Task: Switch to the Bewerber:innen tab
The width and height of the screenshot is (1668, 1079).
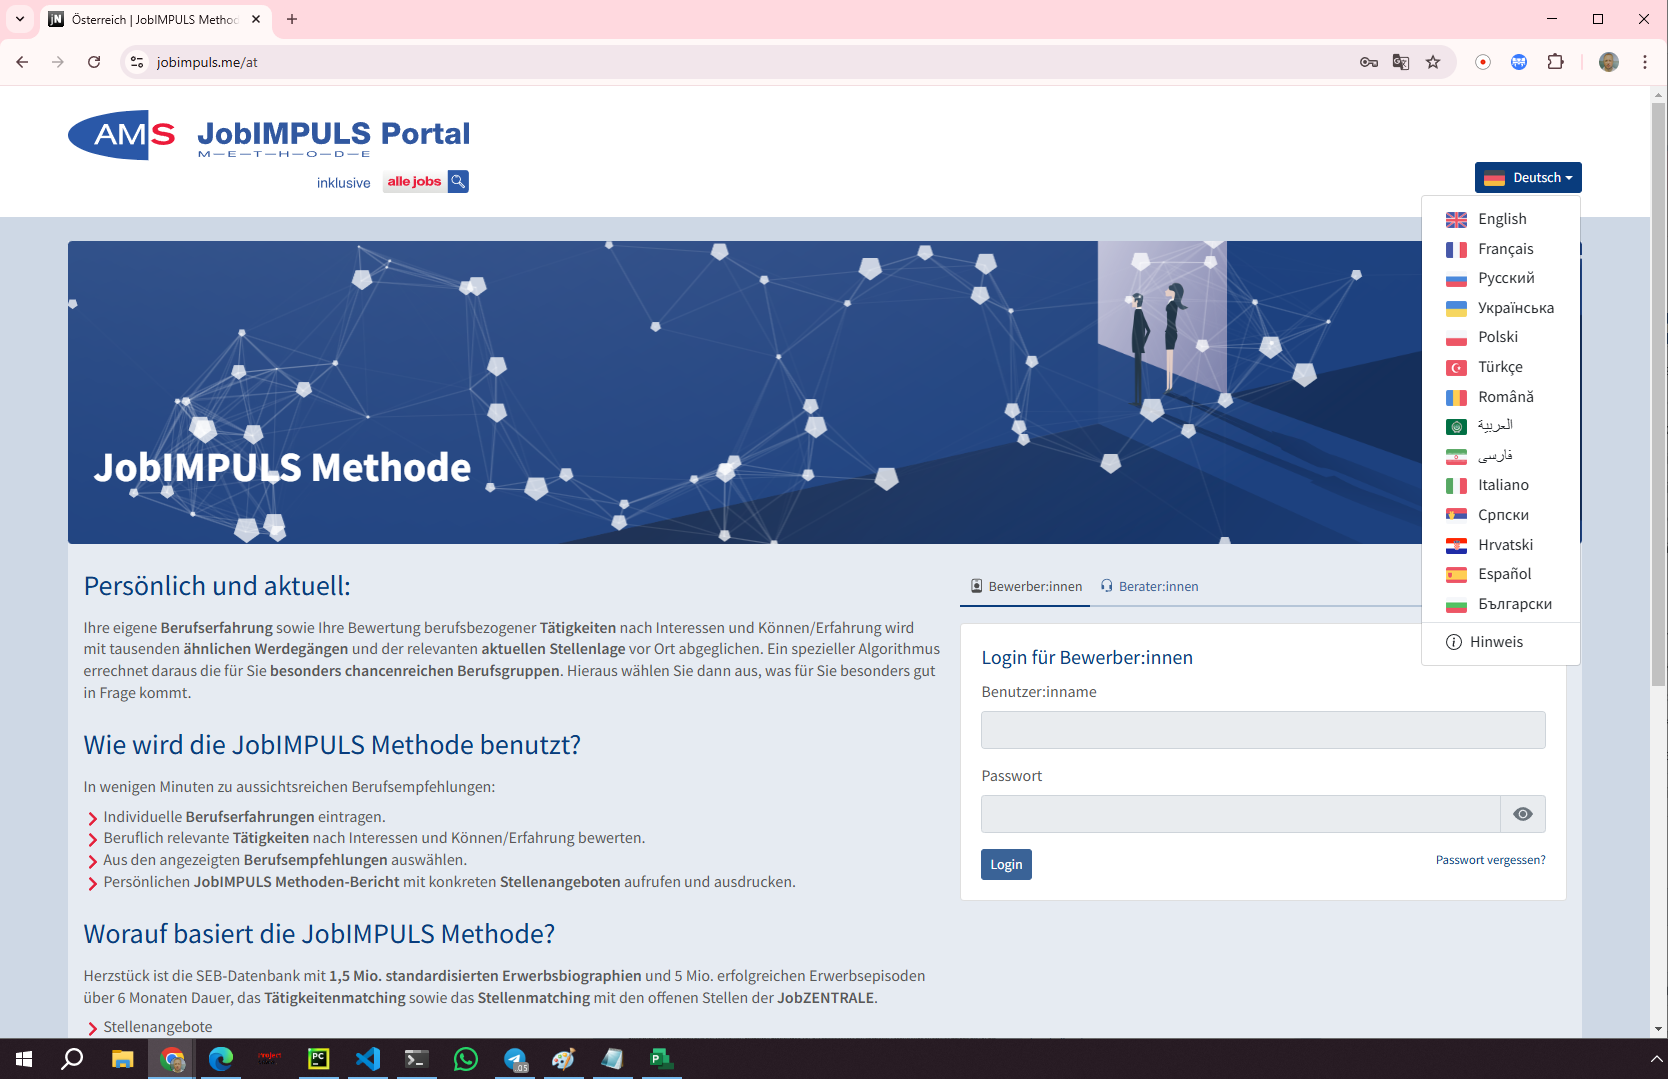Action: click(x=1025, y=587)
